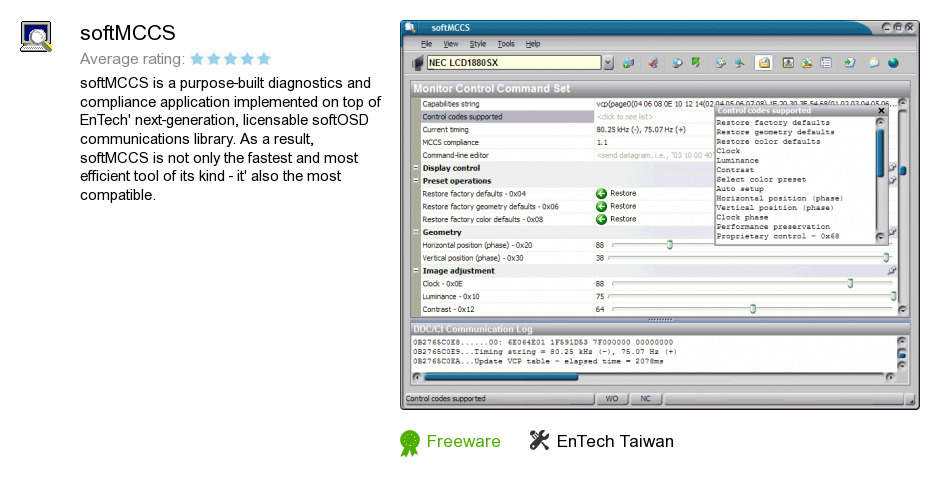Close the Control codes supported popup

pyautogui.click(x=881, y=110)
